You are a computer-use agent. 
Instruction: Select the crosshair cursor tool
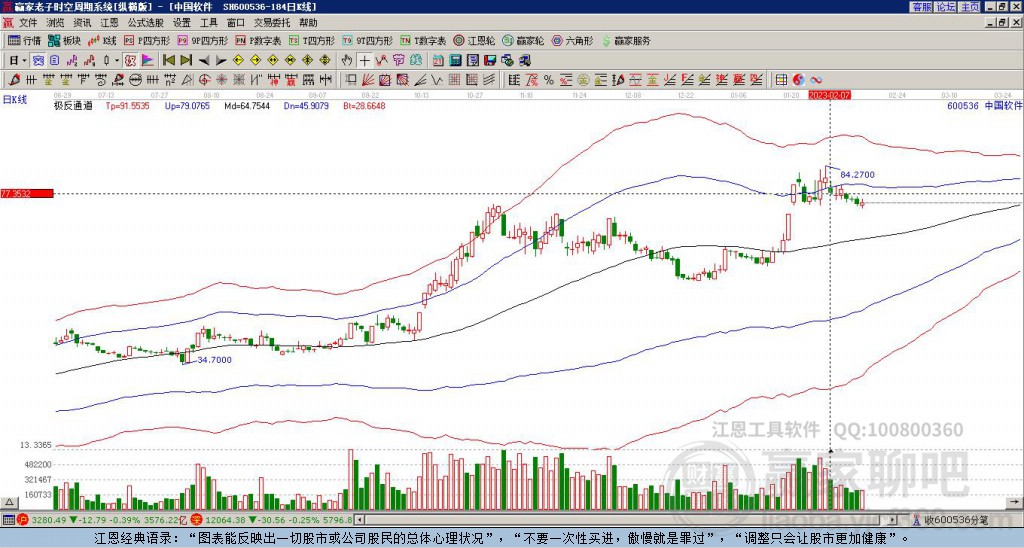pos(365,60)
